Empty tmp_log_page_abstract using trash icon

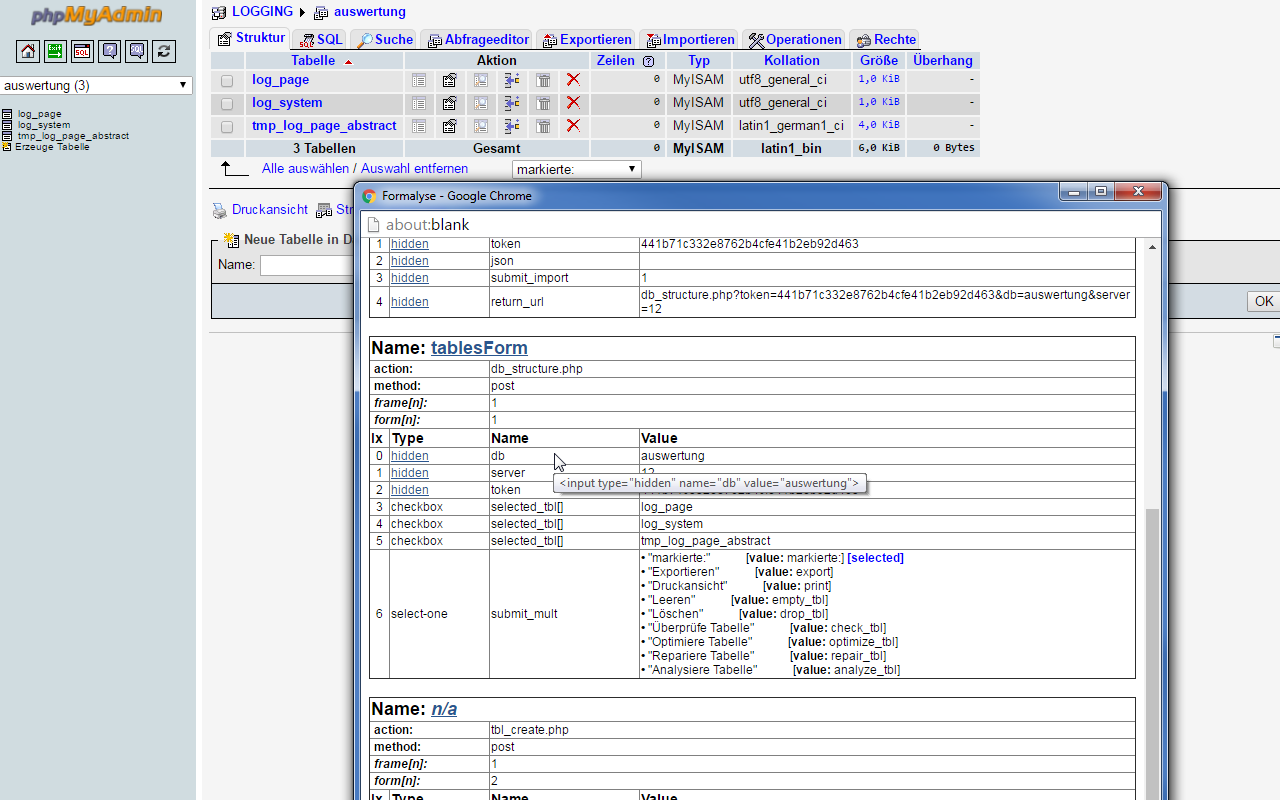(543, 126)
